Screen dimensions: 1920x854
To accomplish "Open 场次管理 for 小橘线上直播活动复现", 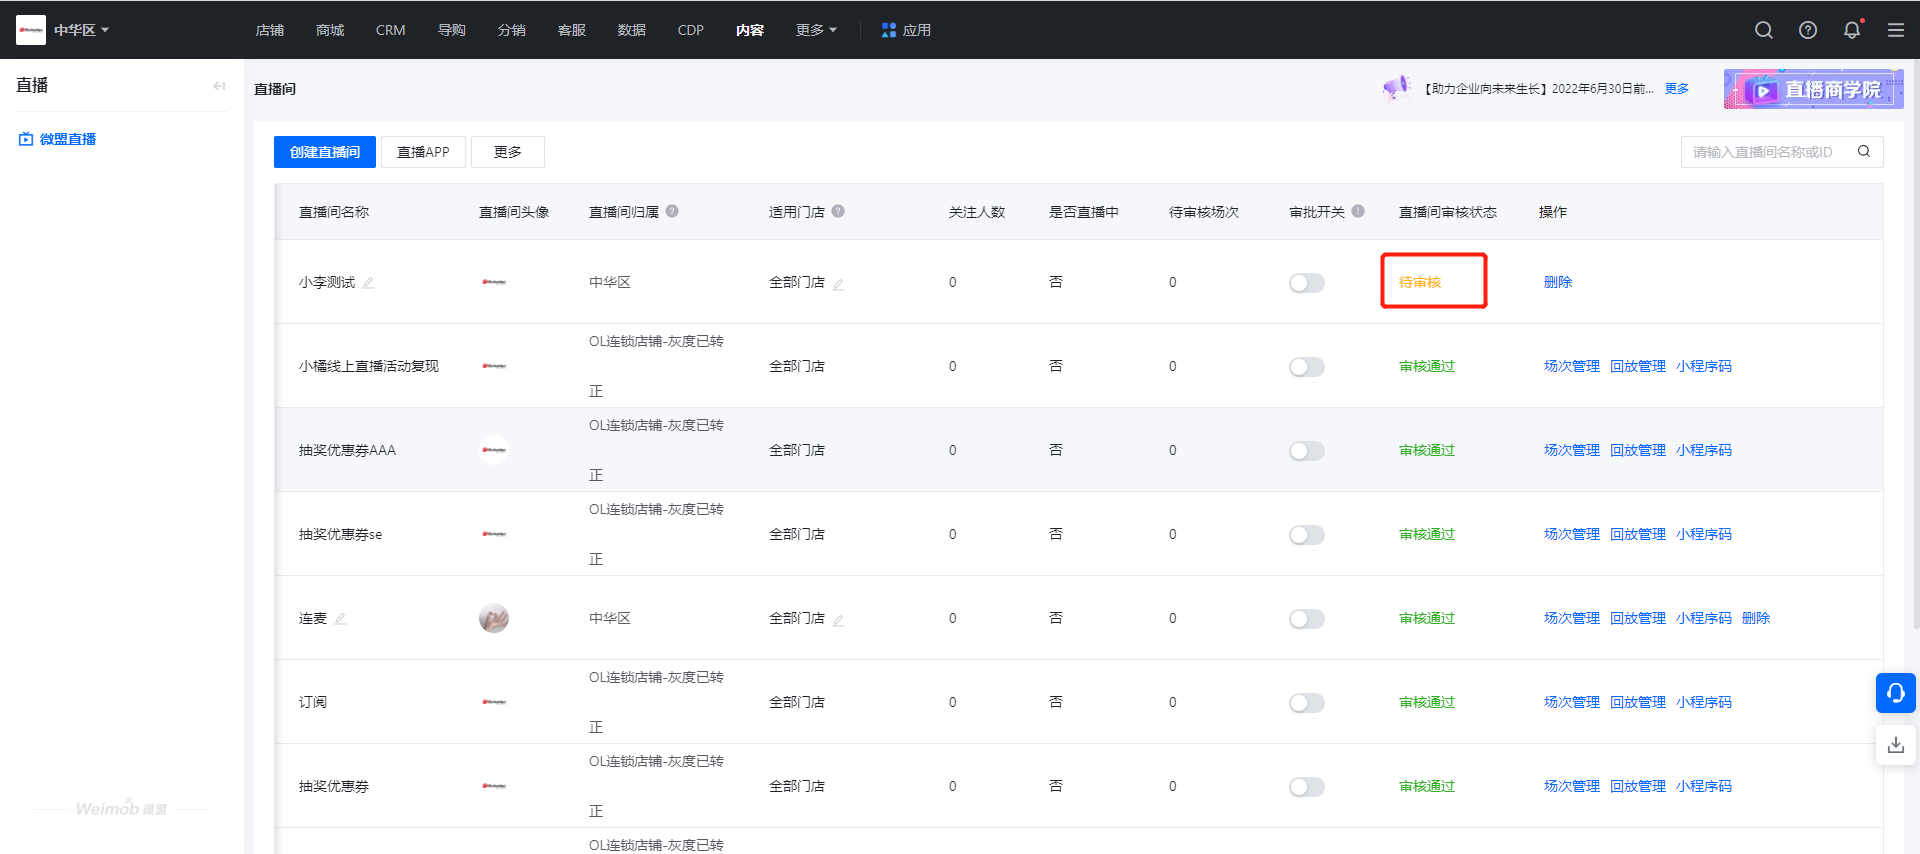I will click(x=1572, y=366).
